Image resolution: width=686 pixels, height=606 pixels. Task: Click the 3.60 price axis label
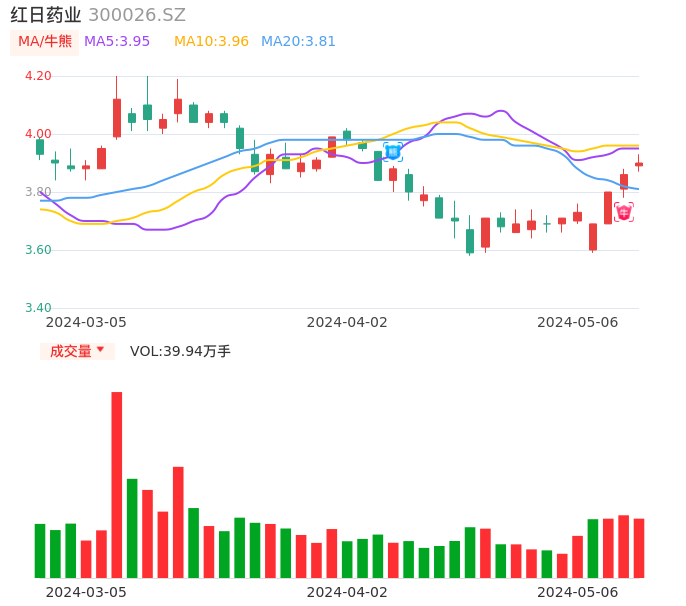coord(38,250)
